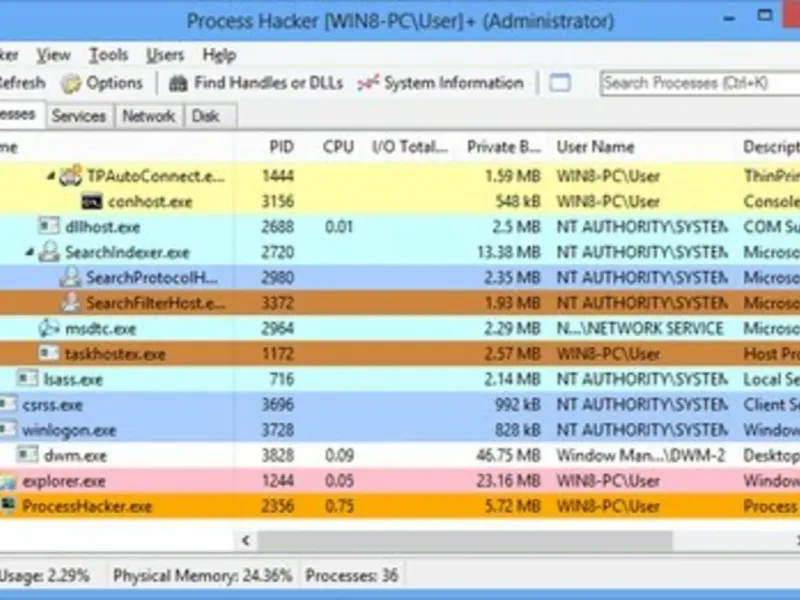Click the lsass.exe process name
800x600 pixels.
click(x=73, y=380)
